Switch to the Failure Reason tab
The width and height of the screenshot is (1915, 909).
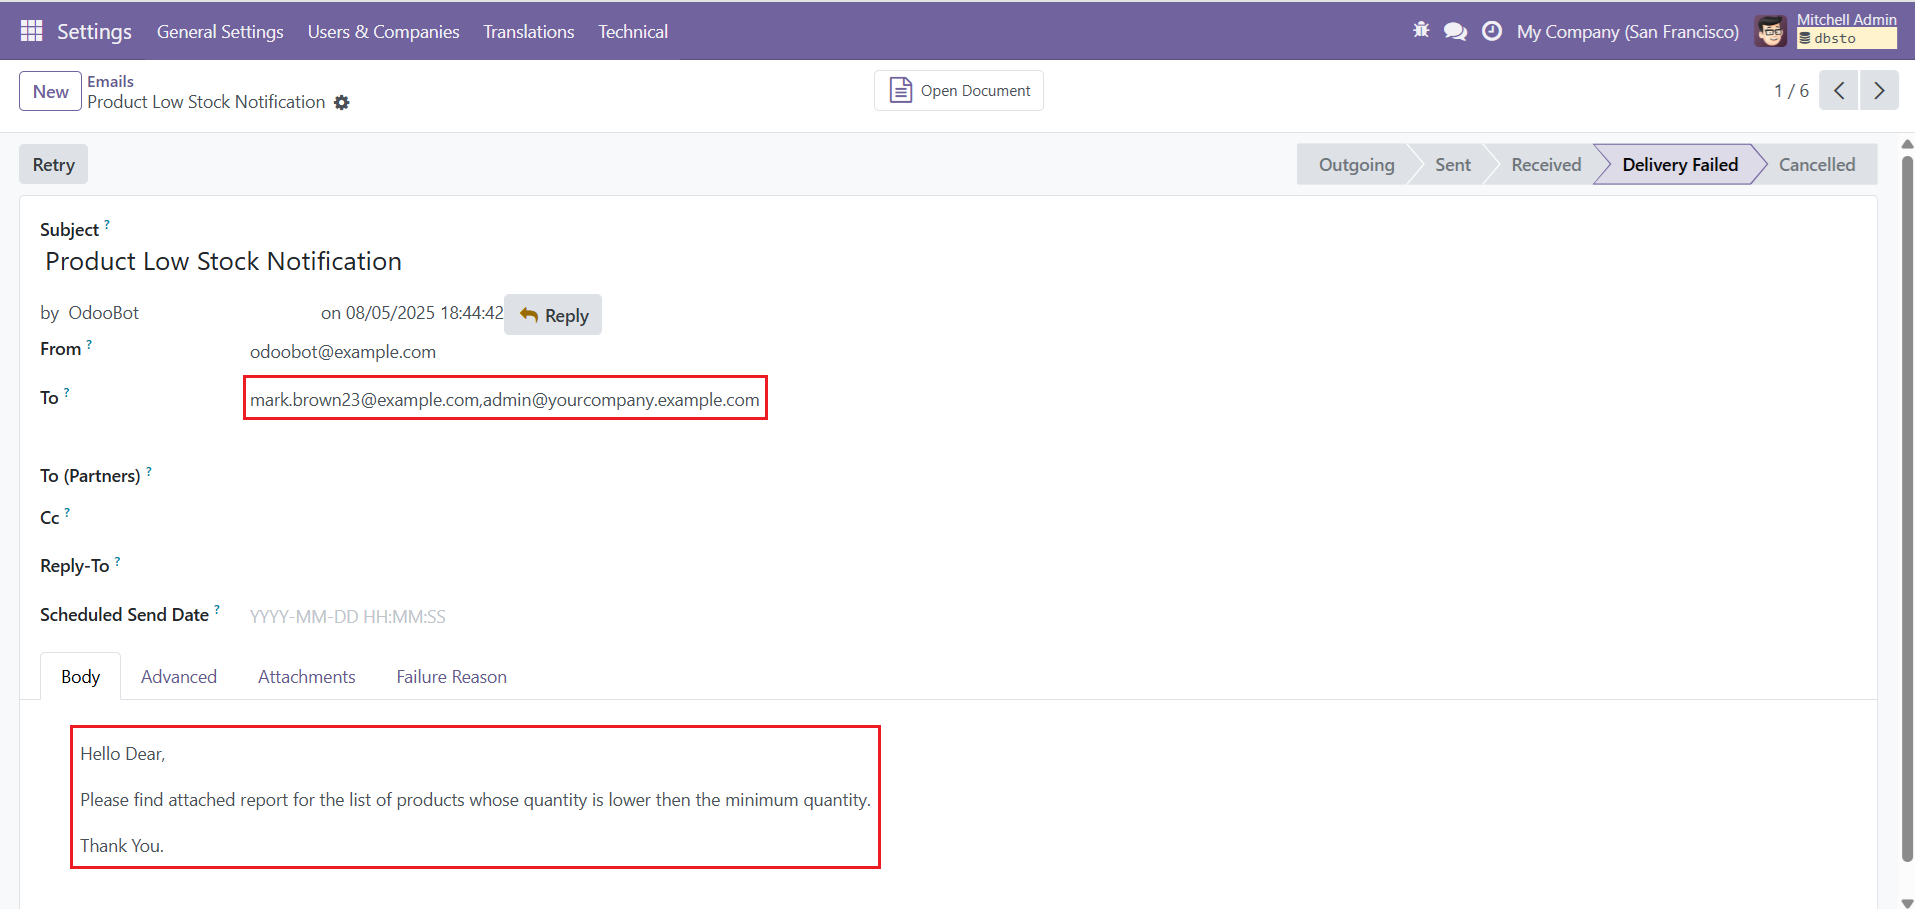pyautogui.click(x=451, y=677)
